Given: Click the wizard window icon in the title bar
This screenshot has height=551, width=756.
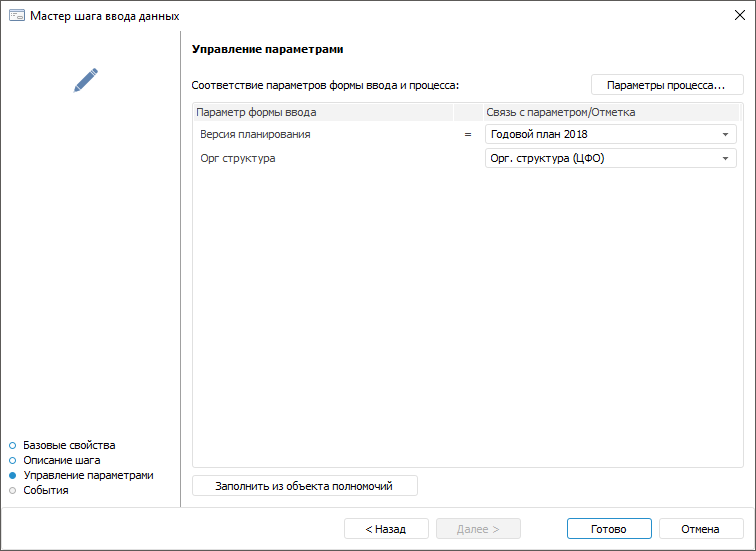Looking at the screenshot, I should [x=16, y=16].
